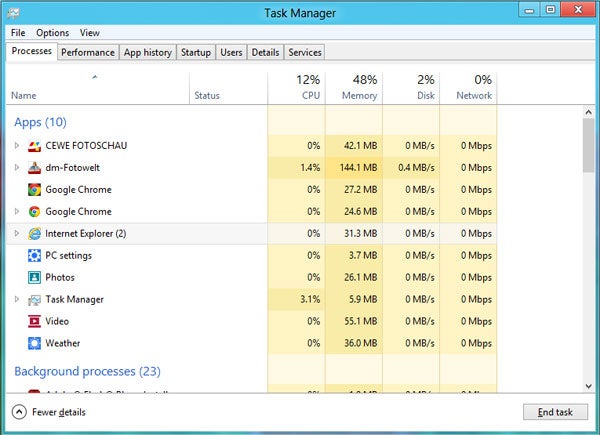This screenshot has height=435, width=600.
Task: Switch to the Performance tab
Action: coord(87,52)
